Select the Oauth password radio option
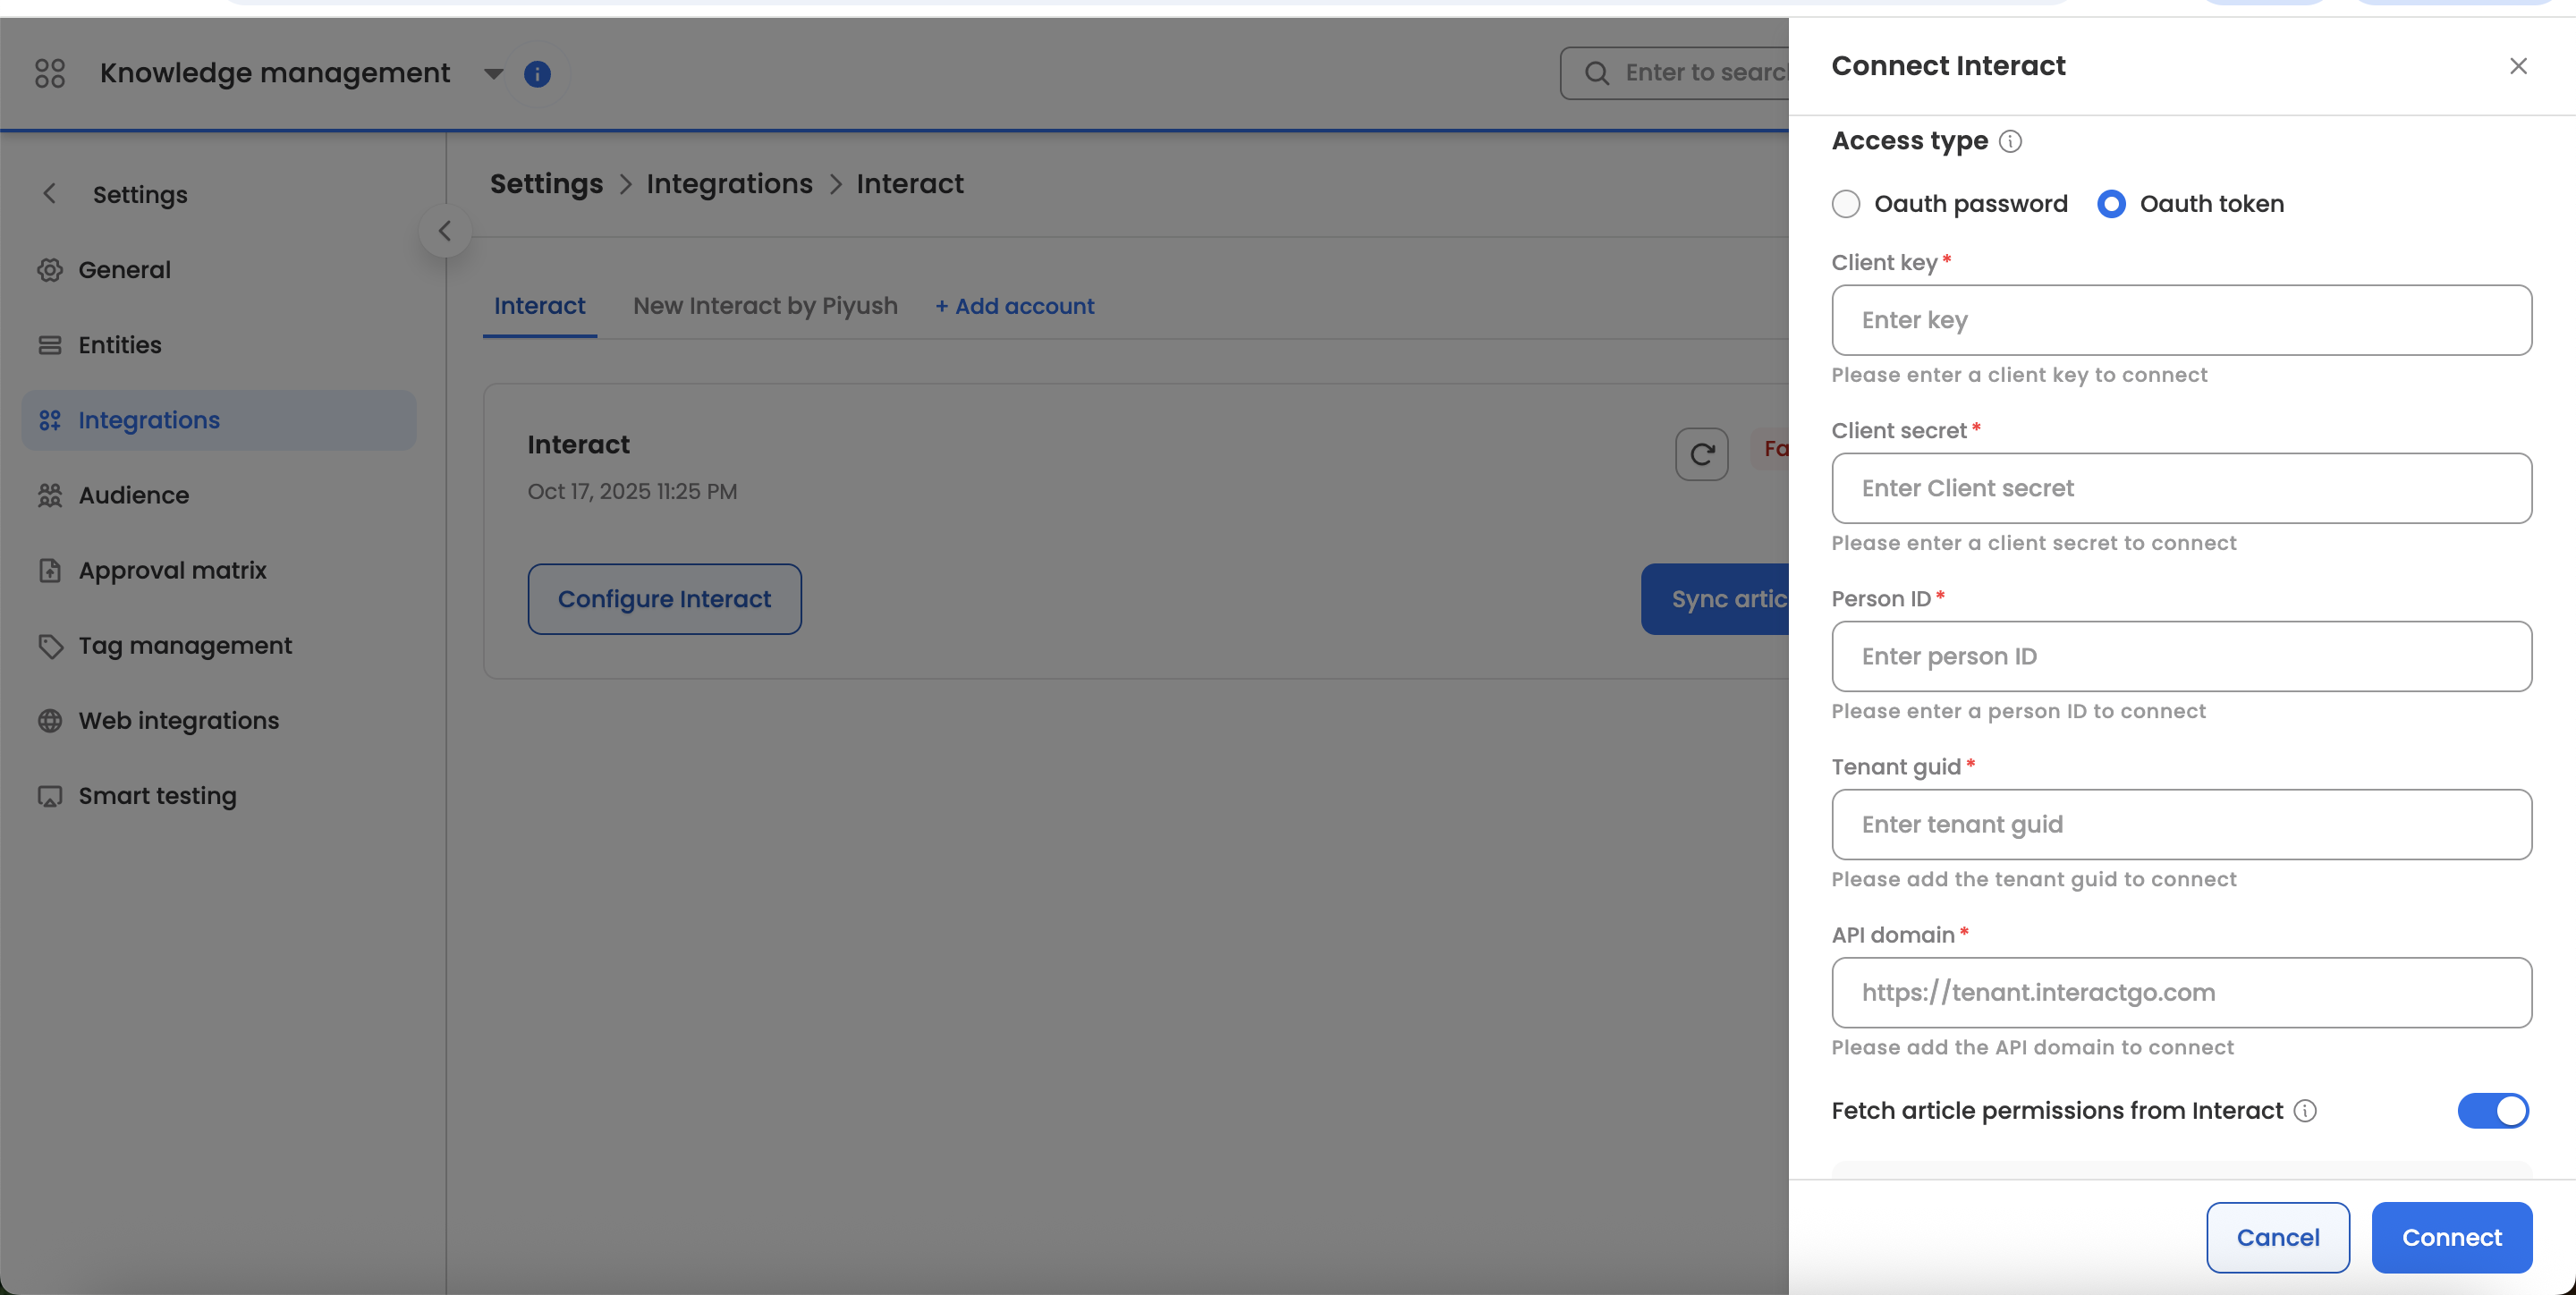 [x=1846, y=204]
